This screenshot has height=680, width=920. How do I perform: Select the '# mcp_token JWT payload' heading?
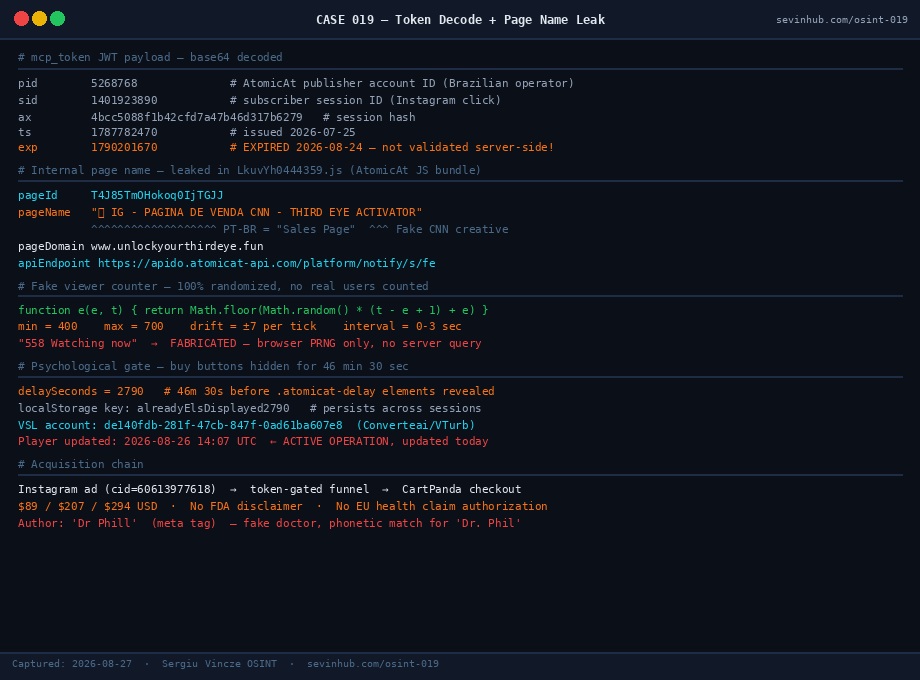(x=150, y=57)
